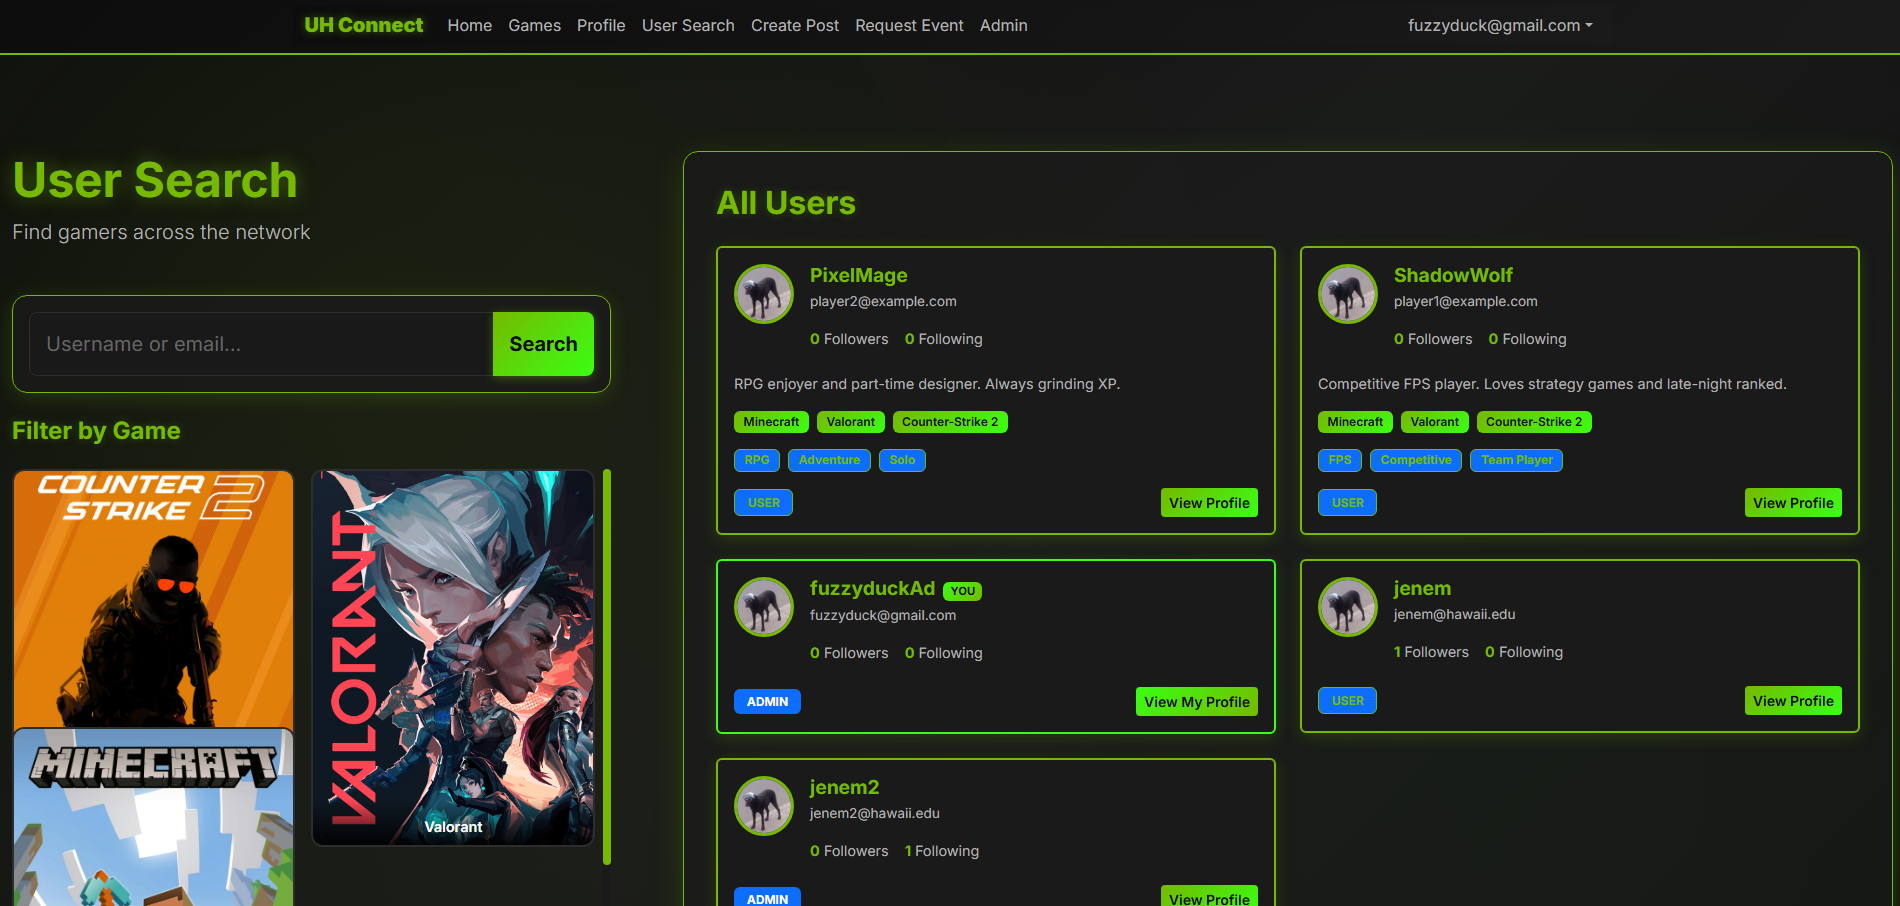Click jenem's profile avatar image
Viewport: 1900px width, 906px height.
[1348, 607]
